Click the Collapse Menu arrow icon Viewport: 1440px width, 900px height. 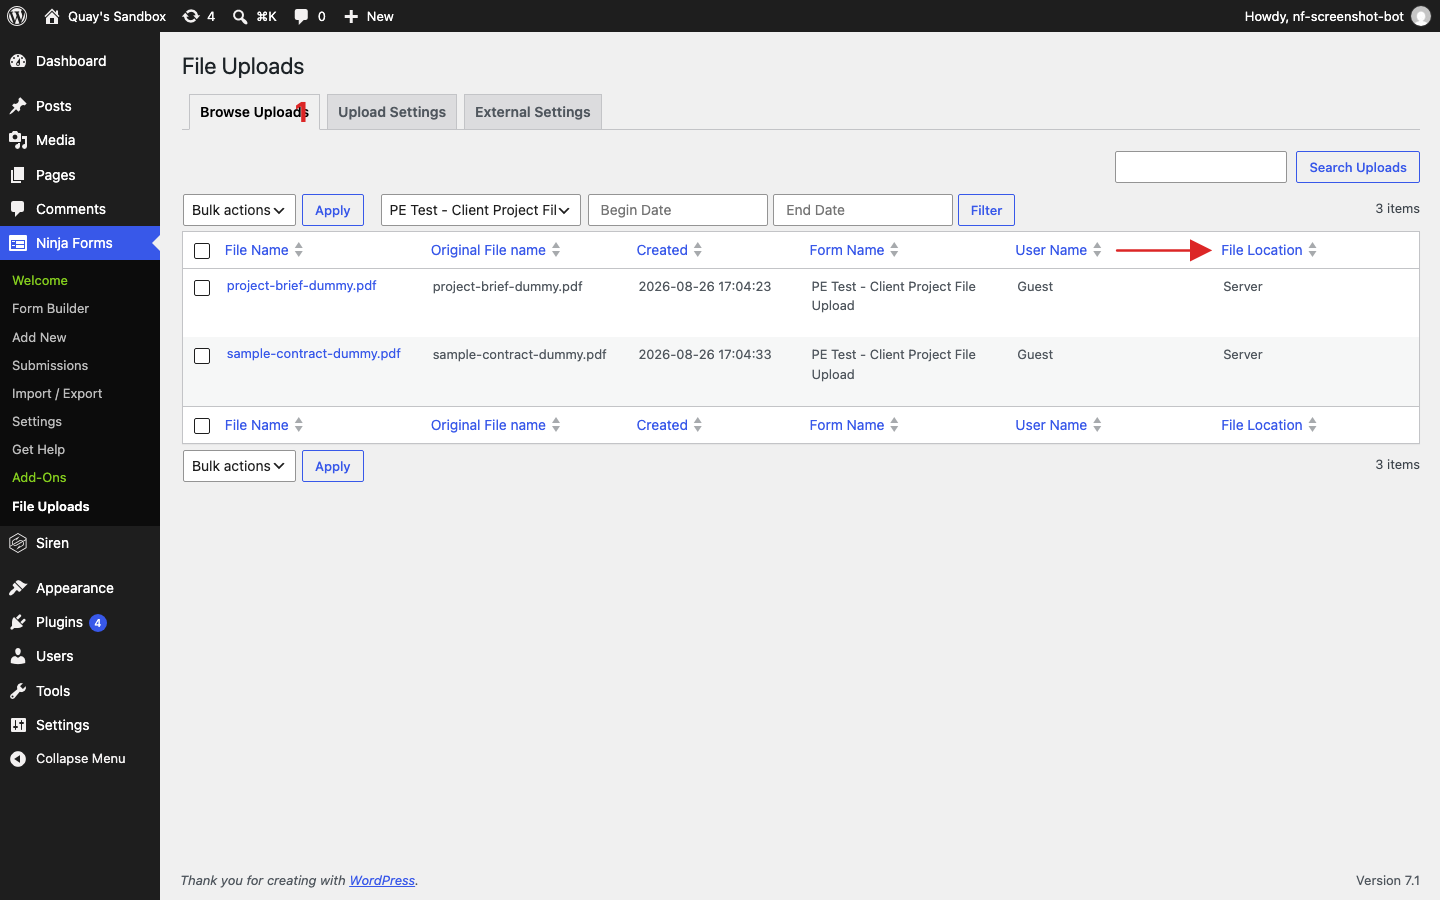18,759
